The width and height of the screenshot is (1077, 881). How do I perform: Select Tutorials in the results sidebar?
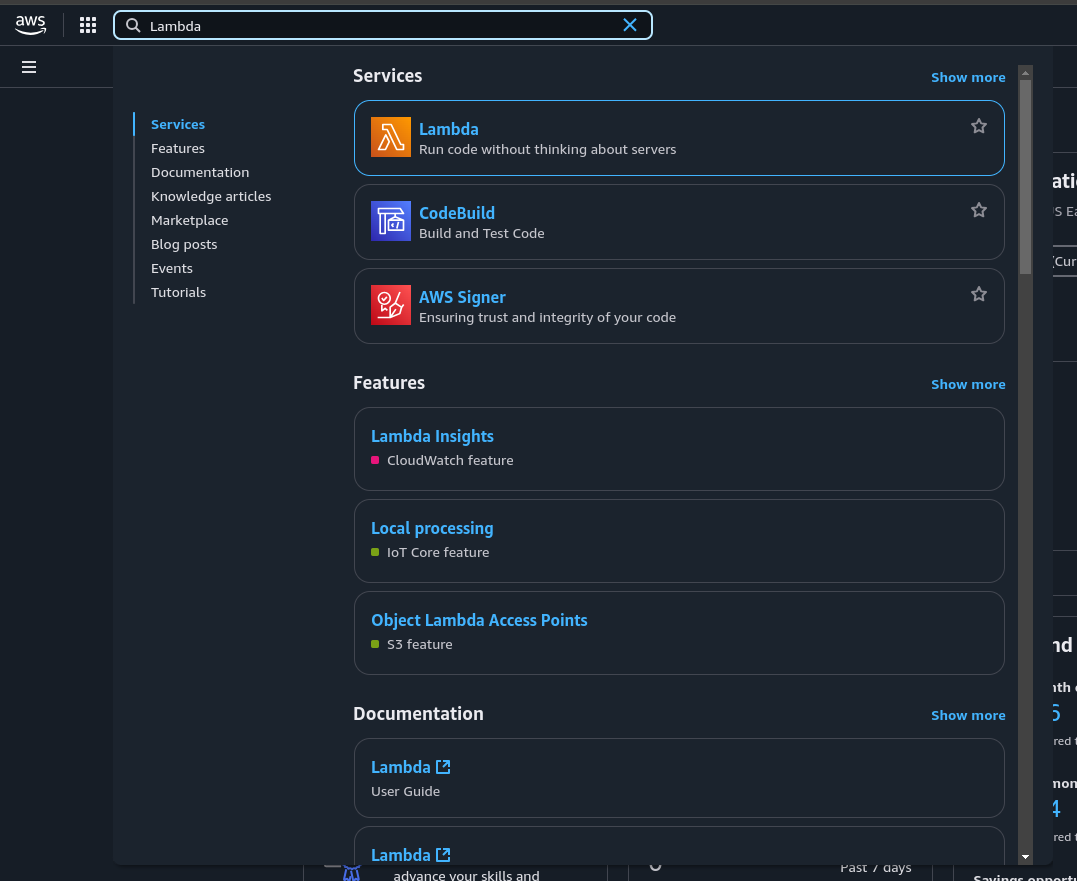click(x=179, y=293)
